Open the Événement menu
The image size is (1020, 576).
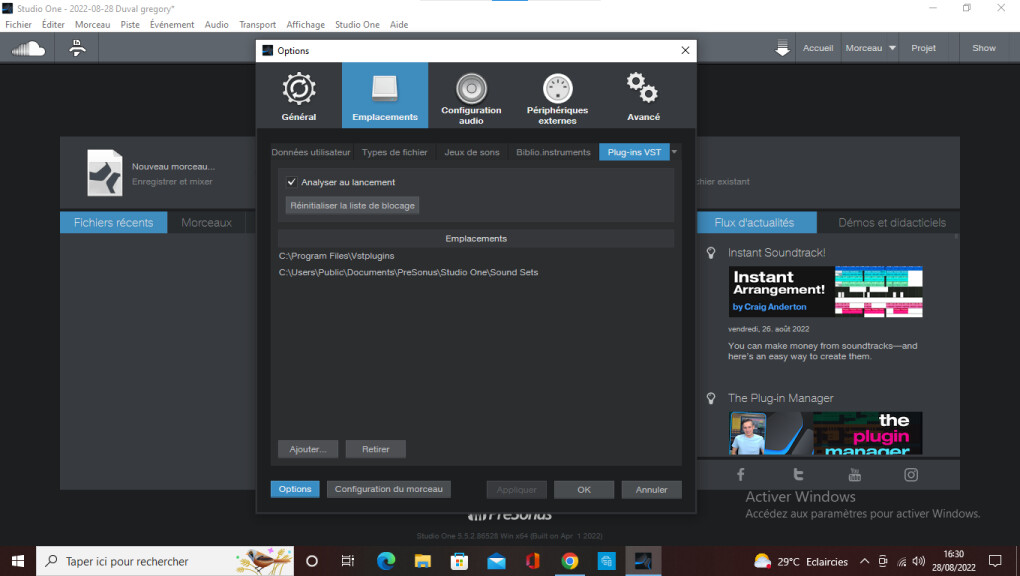tap(172, 25)
